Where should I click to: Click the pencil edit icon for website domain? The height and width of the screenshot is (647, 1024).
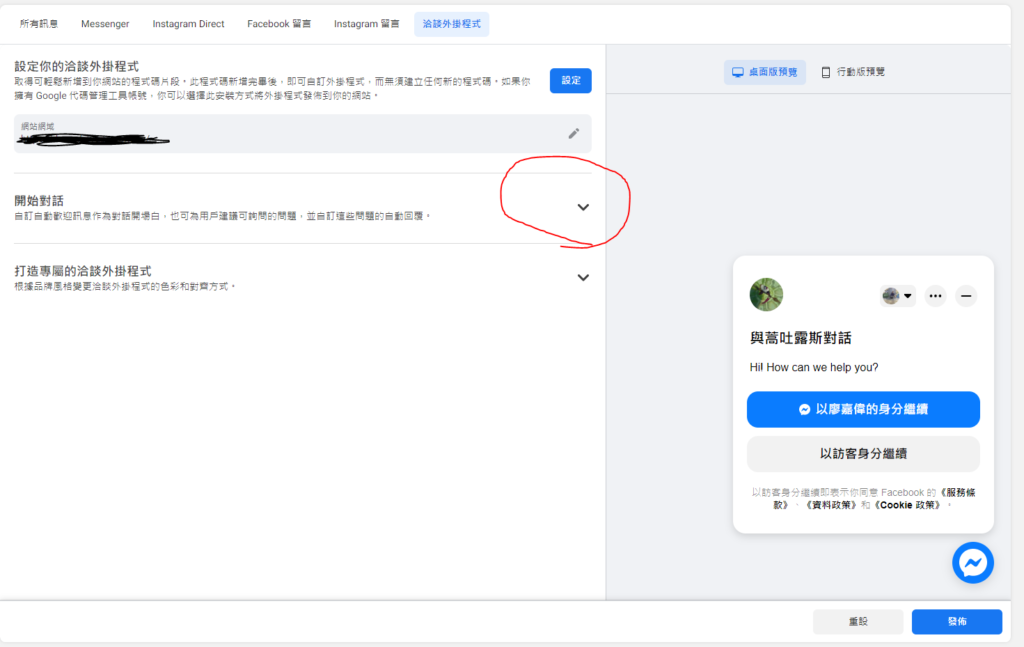click(x=573, y=133)
